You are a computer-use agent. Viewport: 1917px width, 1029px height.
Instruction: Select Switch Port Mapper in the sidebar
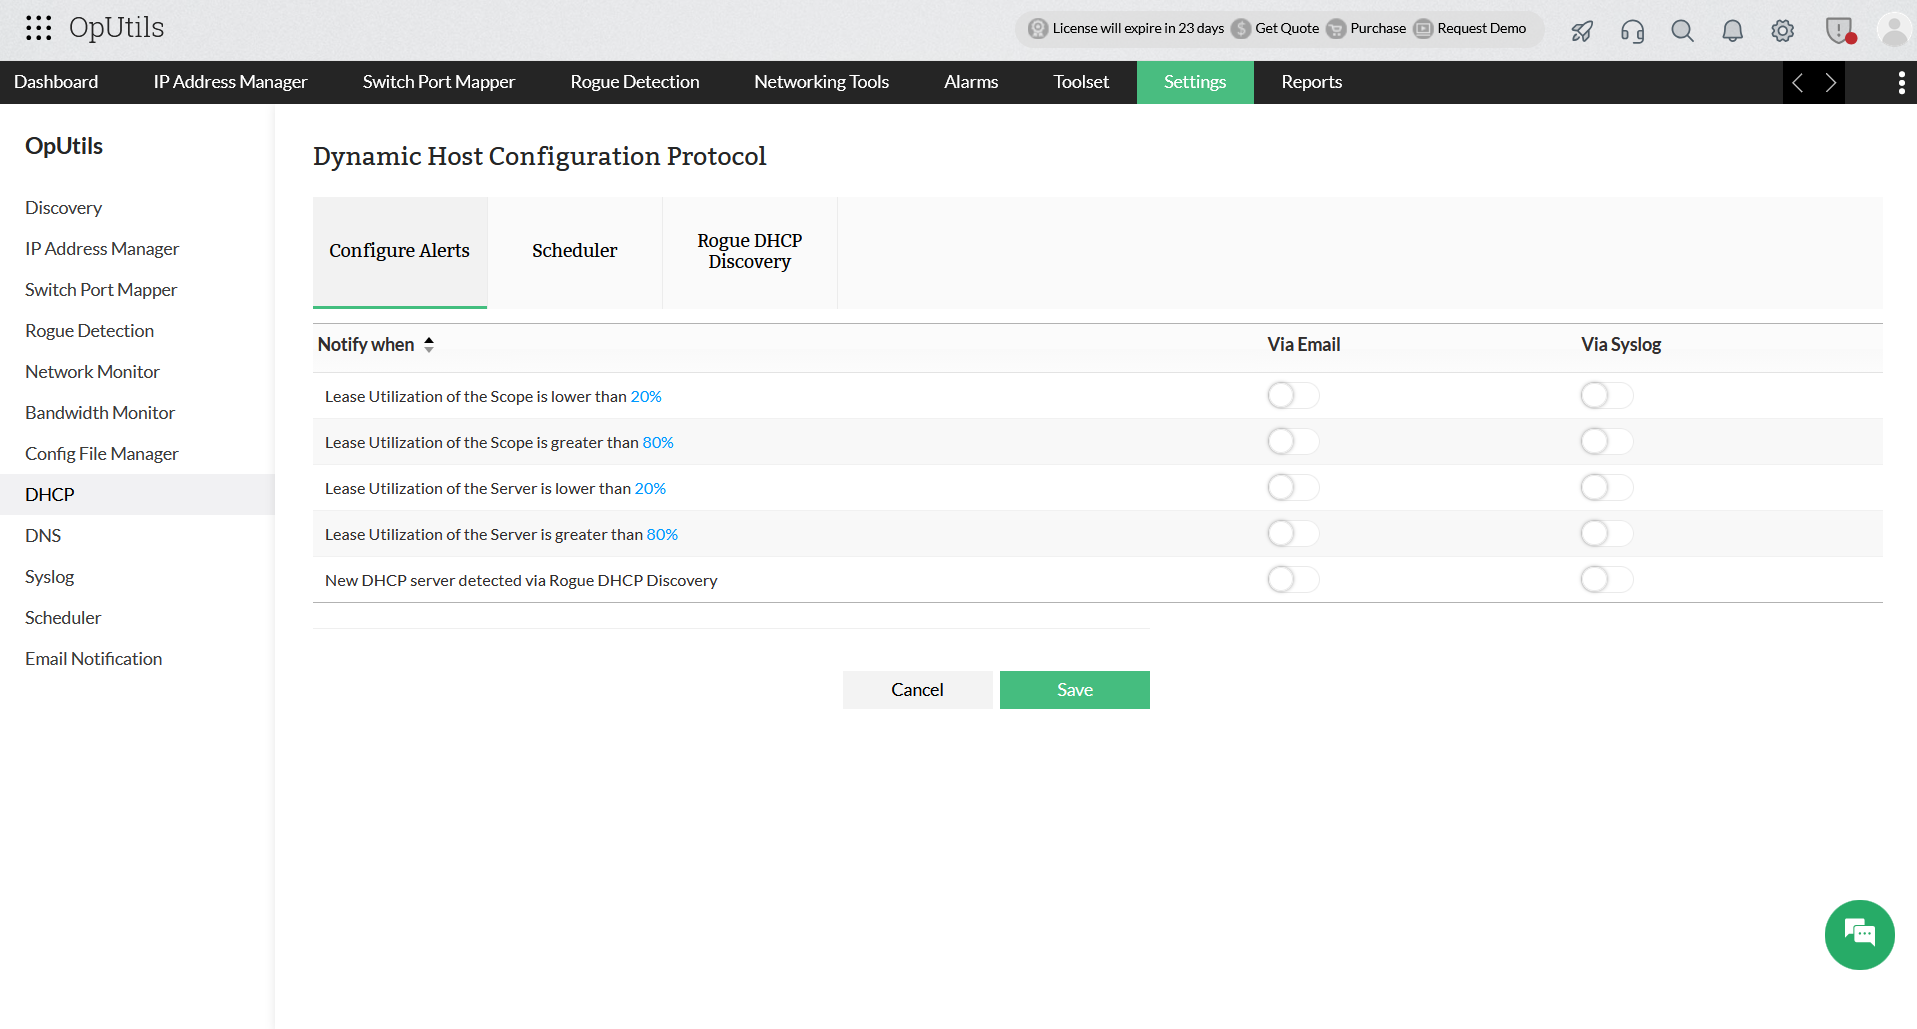point(137,290)
